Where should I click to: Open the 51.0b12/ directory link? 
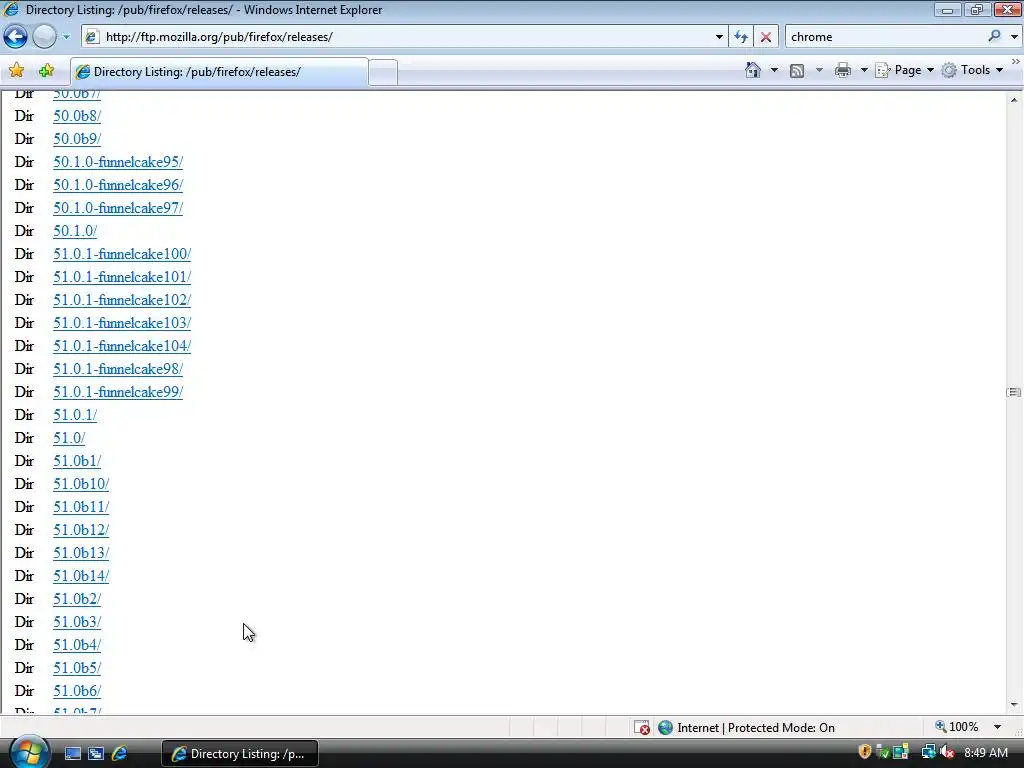coord(81,530)
